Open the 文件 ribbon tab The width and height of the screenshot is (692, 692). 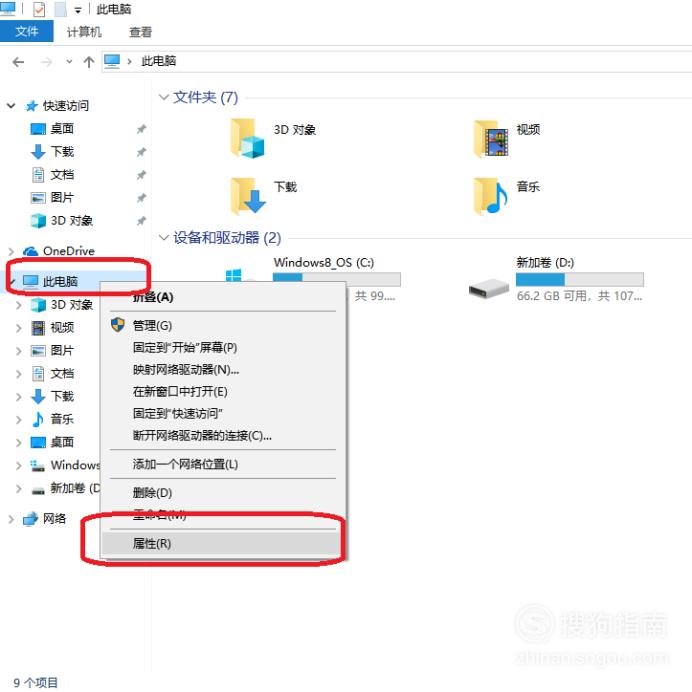coord(26,32)
